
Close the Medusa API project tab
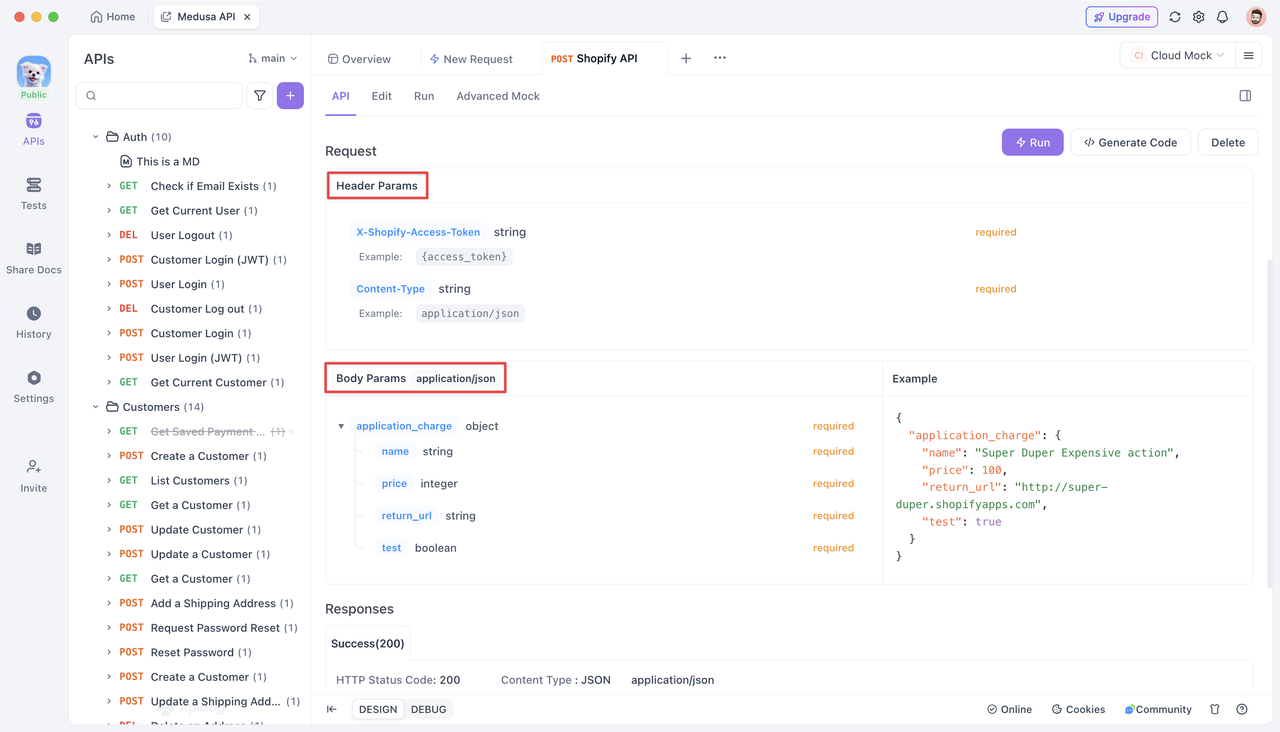[247, 17]
